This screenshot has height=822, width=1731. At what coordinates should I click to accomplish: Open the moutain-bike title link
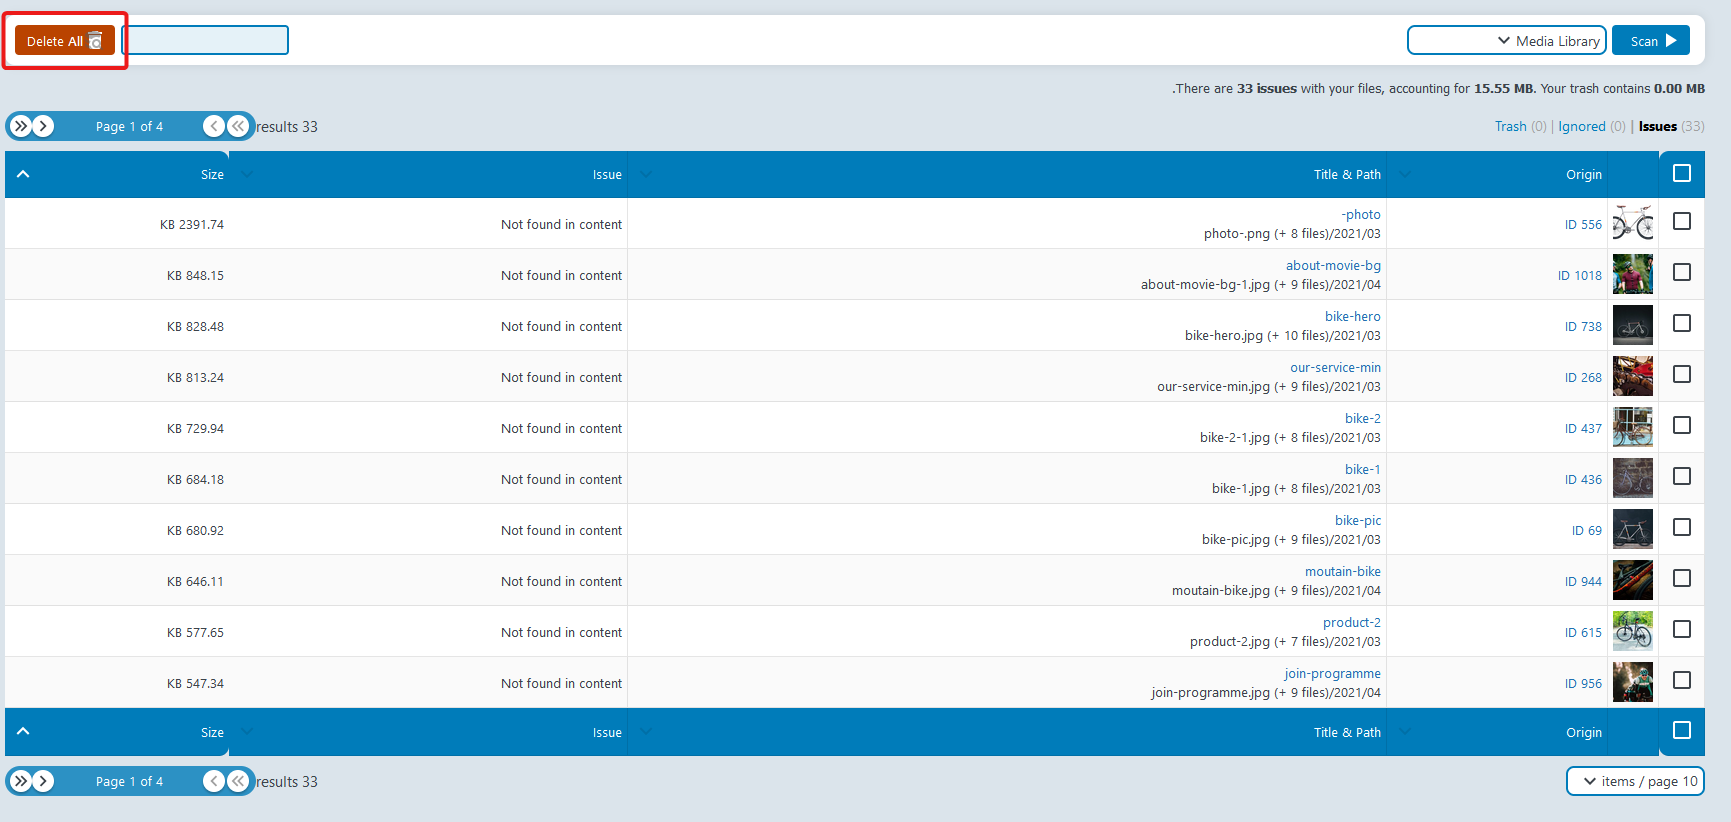(x=1342, y=571)
